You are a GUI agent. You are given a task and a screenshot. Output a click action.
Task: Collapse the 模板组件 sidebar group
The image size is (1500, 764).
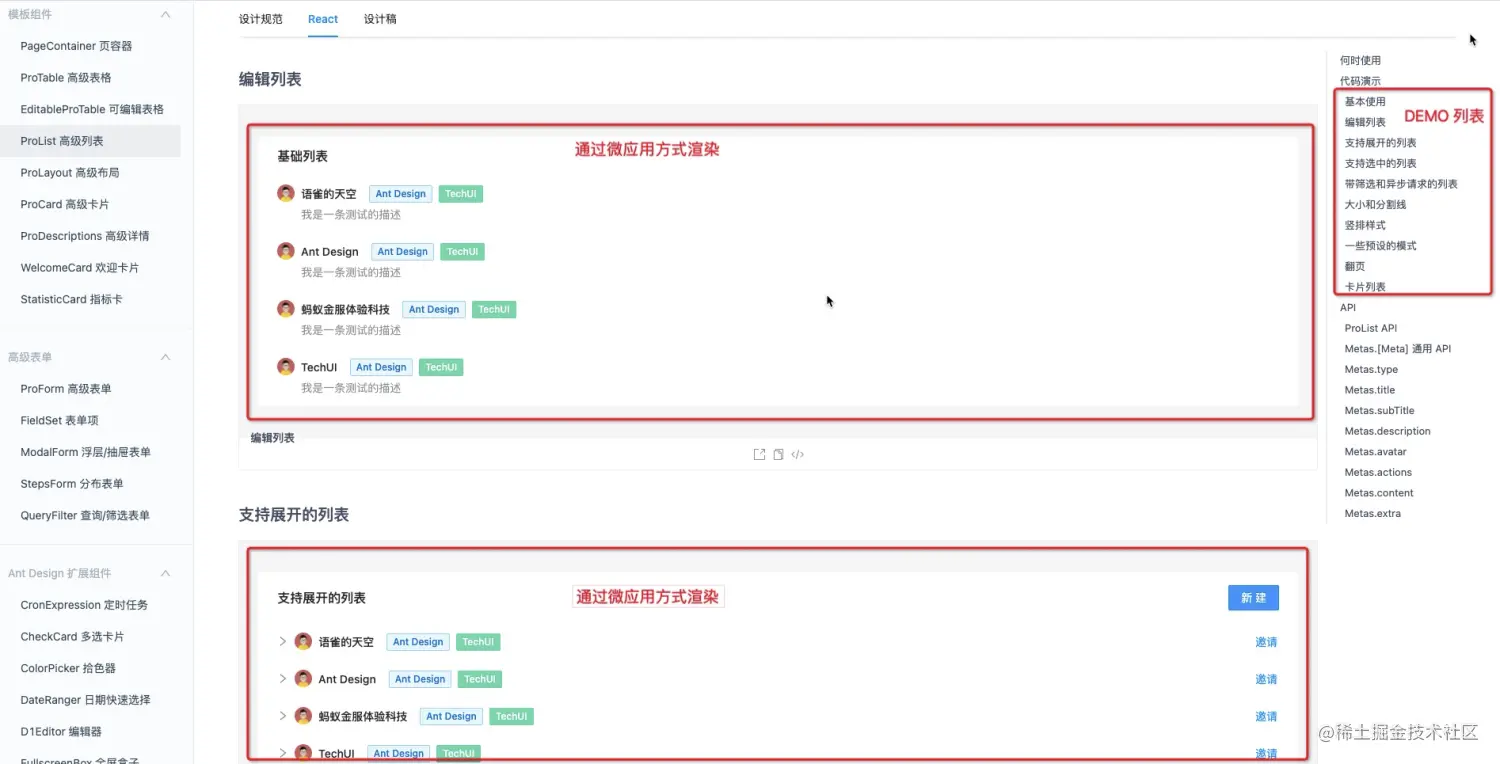point(166,14)
